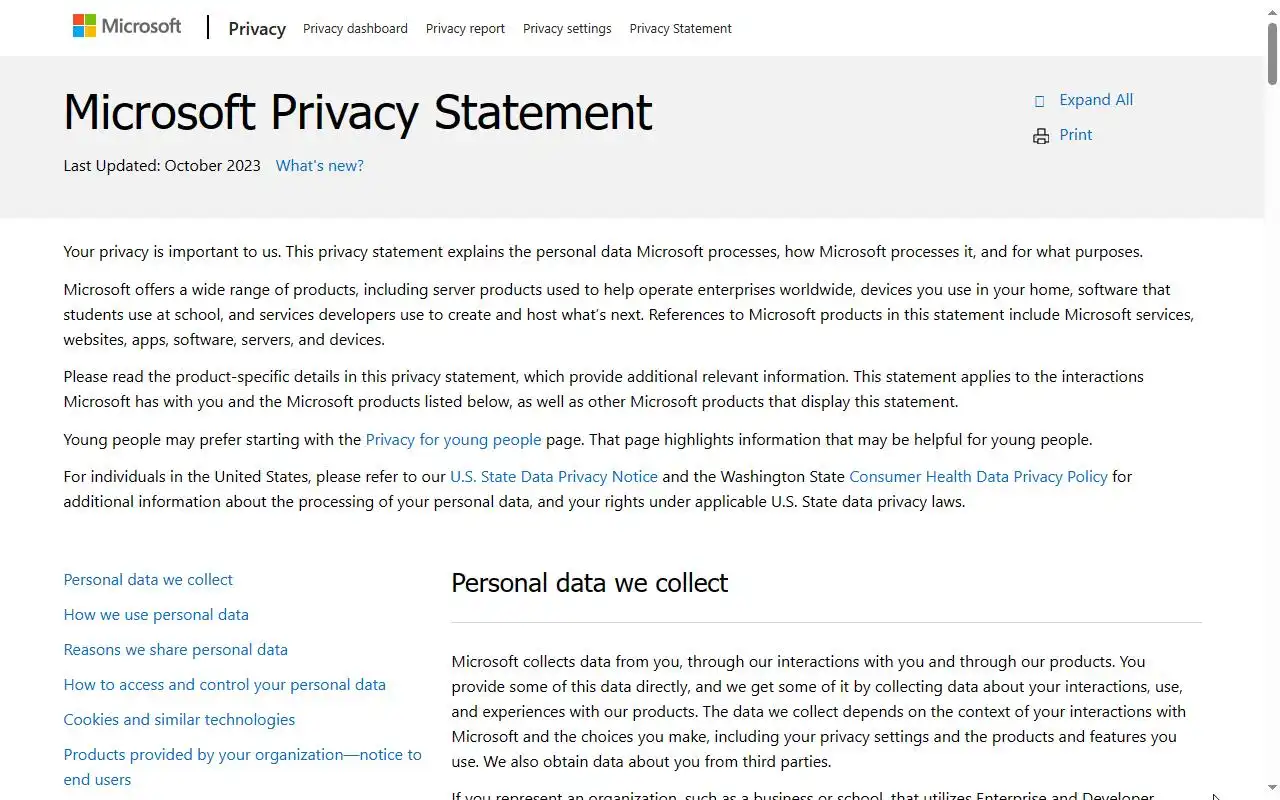Go to Reasons we share personal data
Screen dimensions: 1280x800
(x=175, y=650)
